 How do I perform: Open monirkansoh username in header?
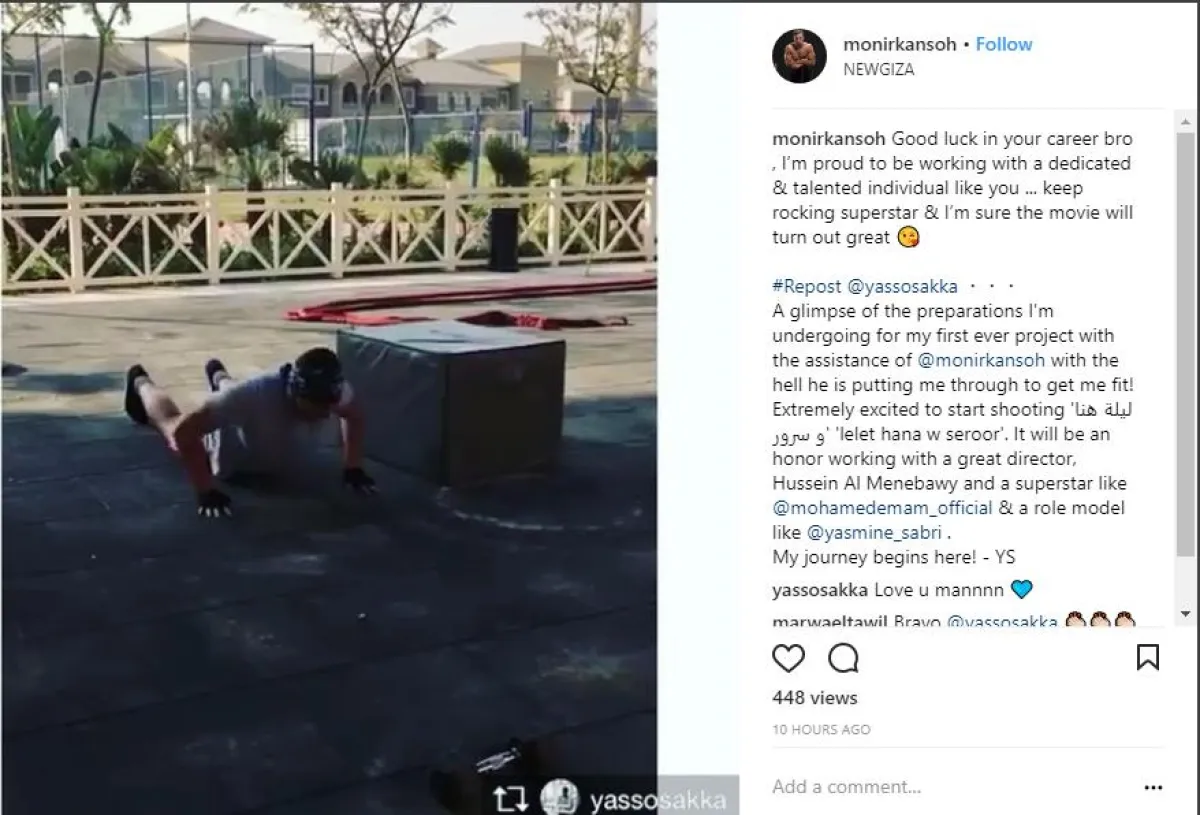pyautogui.click(x=899, y=44)
